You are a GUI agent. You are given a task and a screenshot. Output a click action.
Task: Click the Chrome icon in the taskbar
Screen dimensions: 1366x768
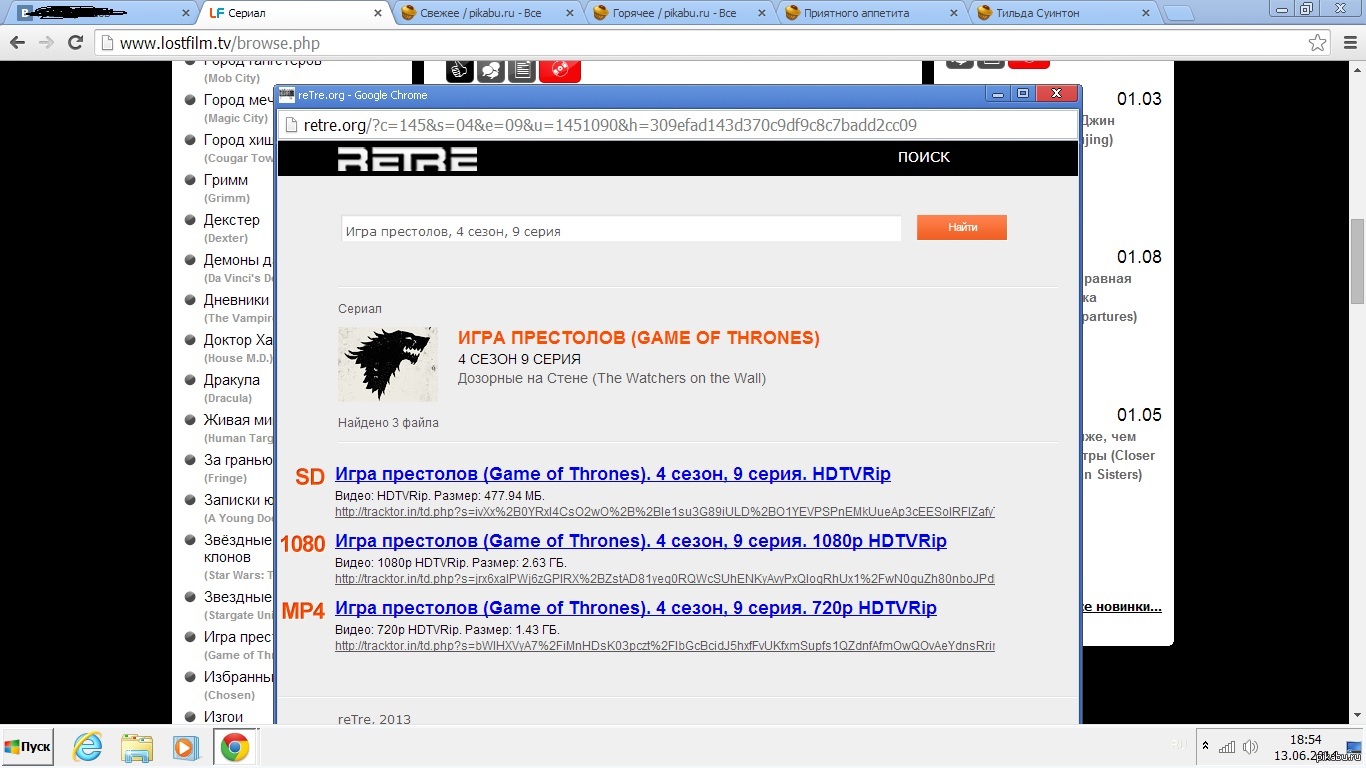[x=235, y=747]
